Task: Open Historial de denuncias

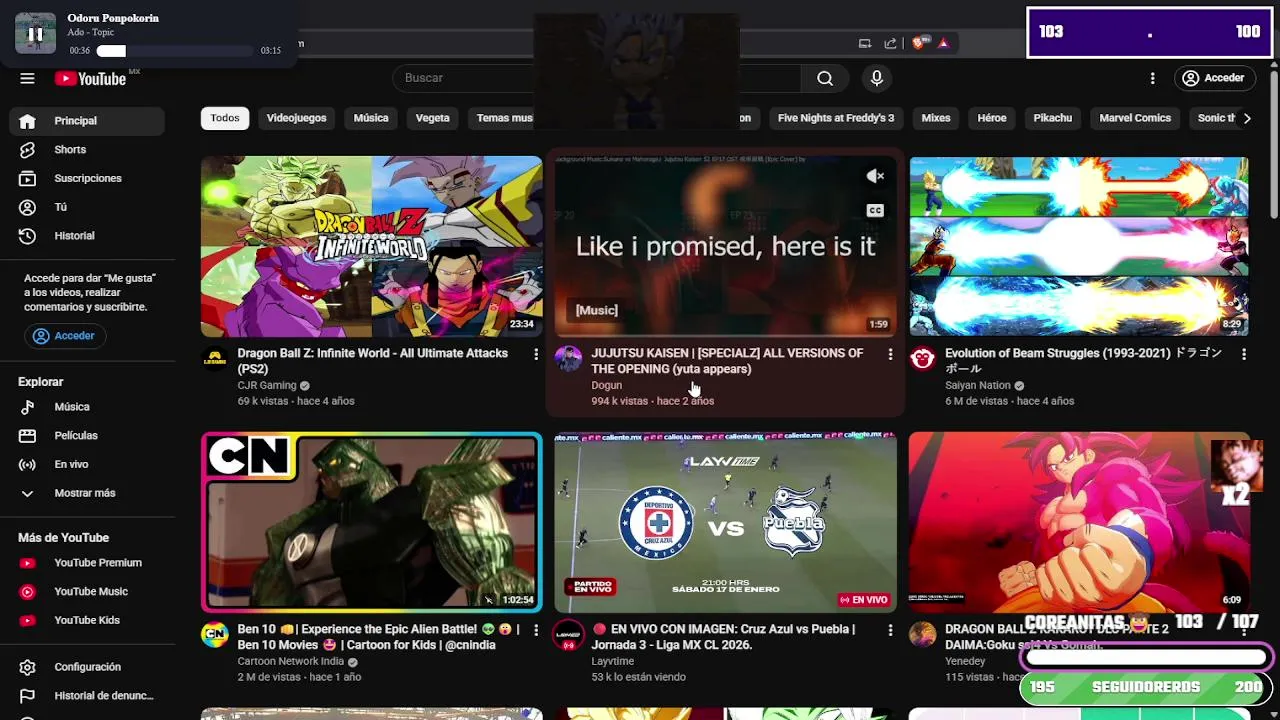Action: coord(87,696)
